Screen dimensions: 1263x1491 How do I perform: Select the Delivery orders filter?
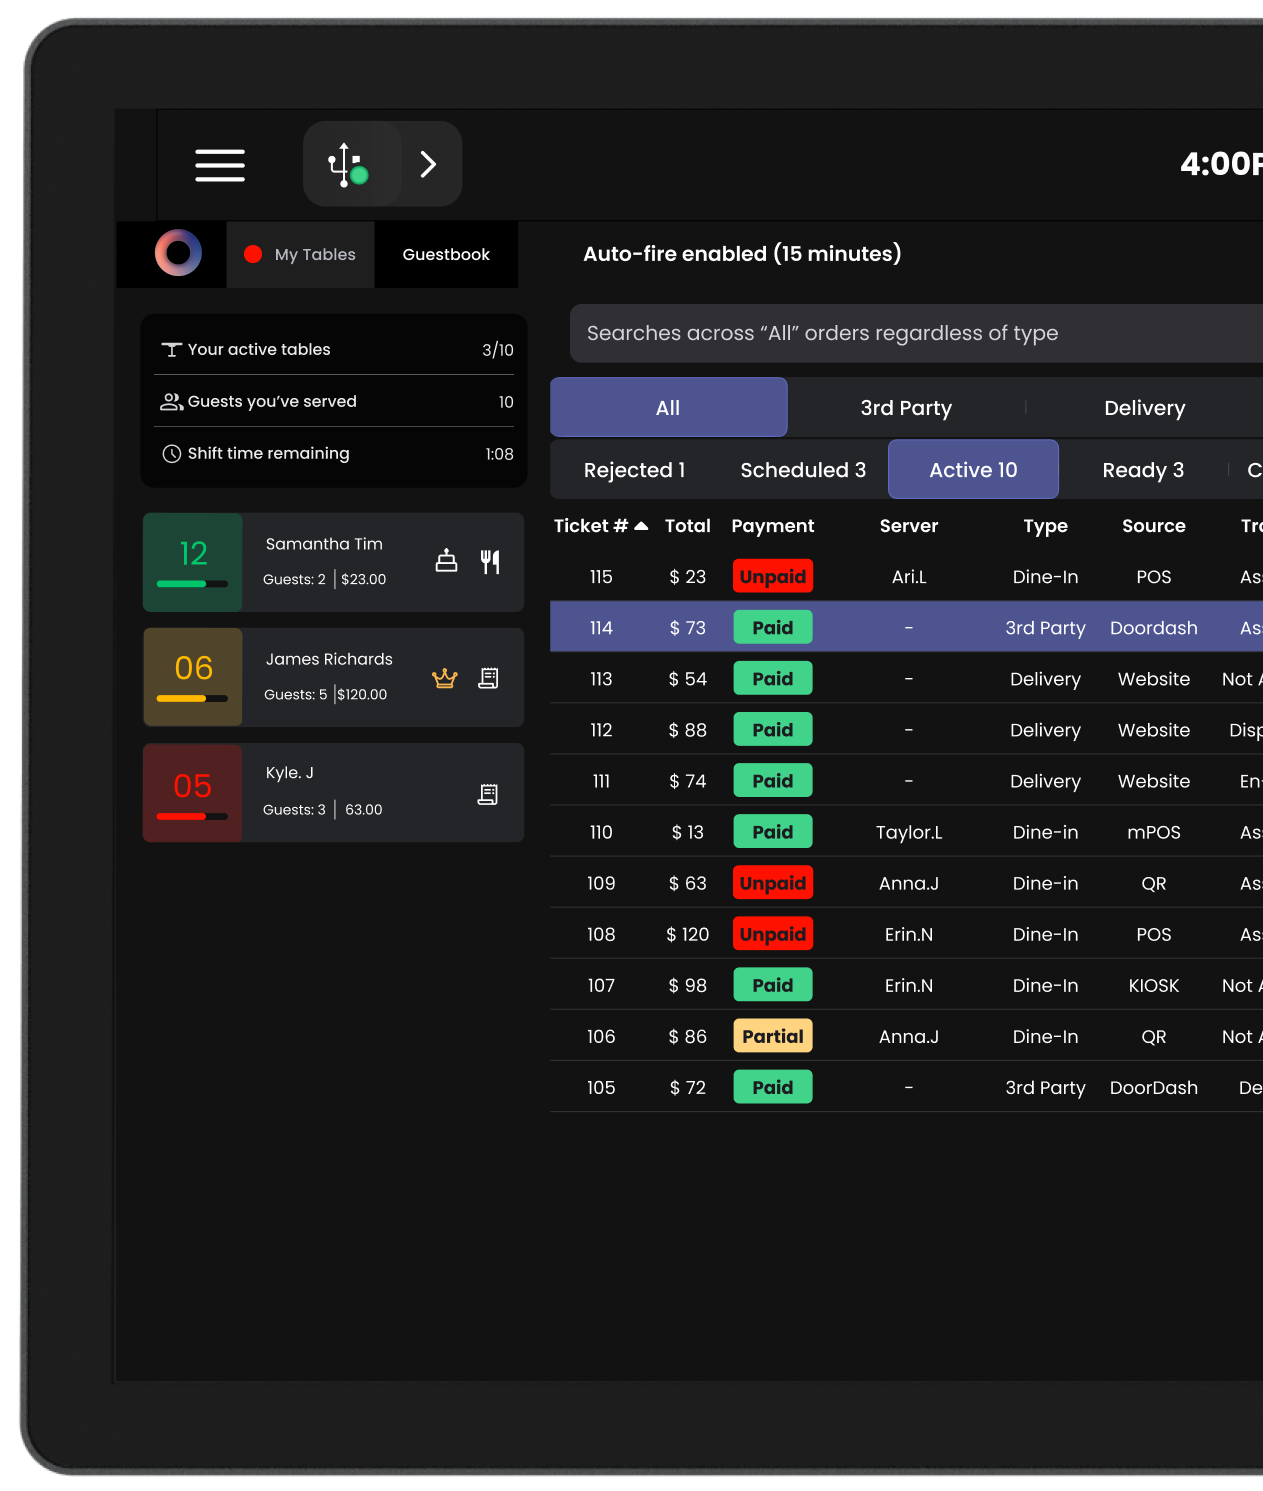click(x=1144, y=408)
